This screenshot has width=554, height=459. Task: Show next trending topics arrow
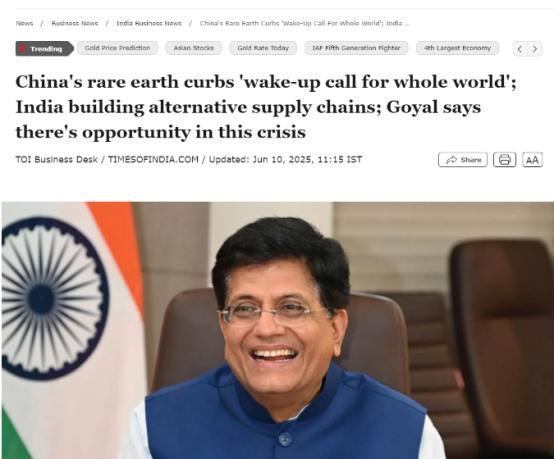535,49
